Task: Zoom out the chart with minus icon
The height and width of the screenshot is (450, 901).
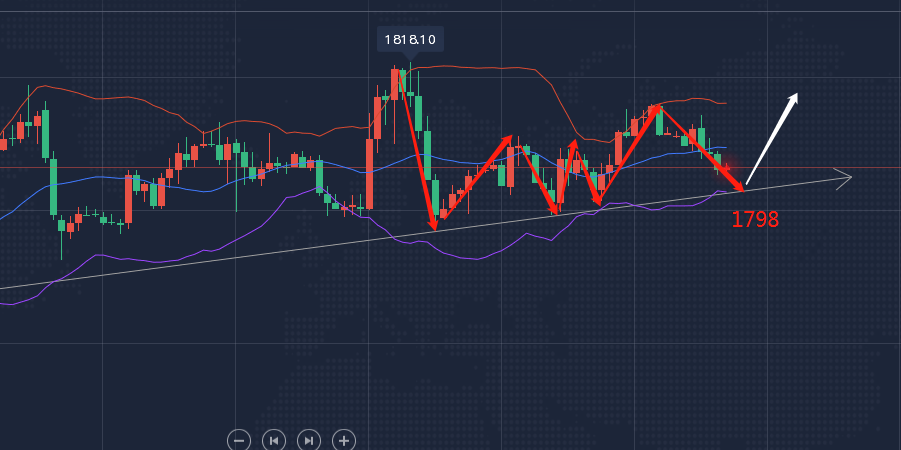Action: 239,441
